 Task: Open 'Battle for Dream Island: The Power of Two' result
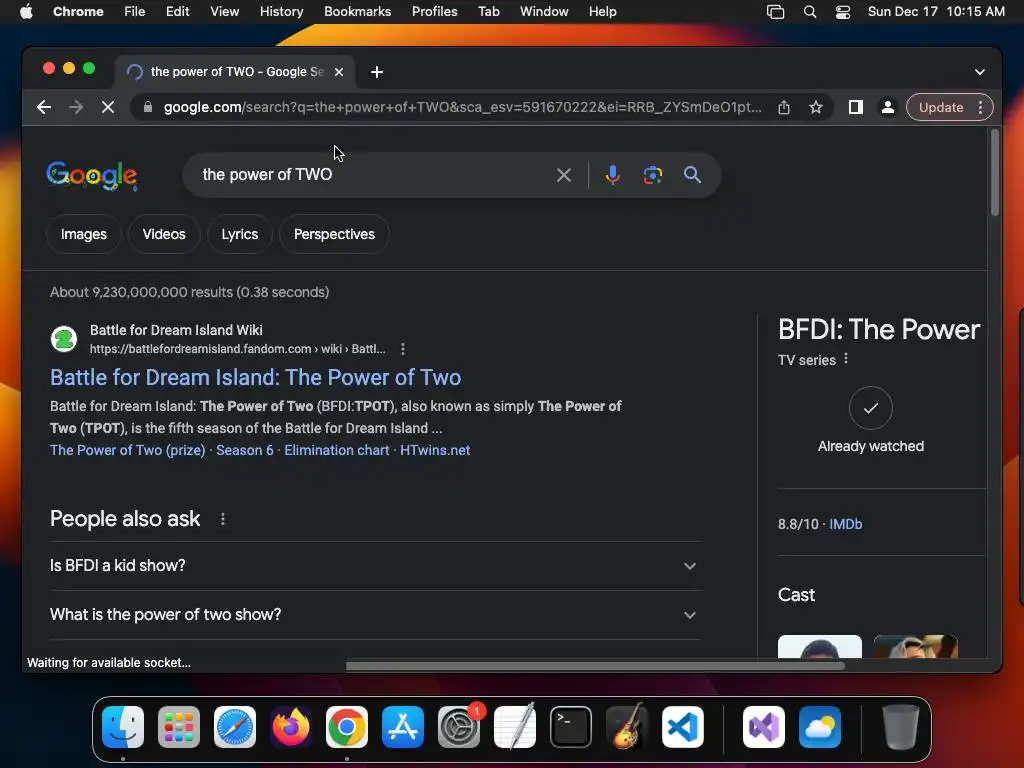[256, 377]
